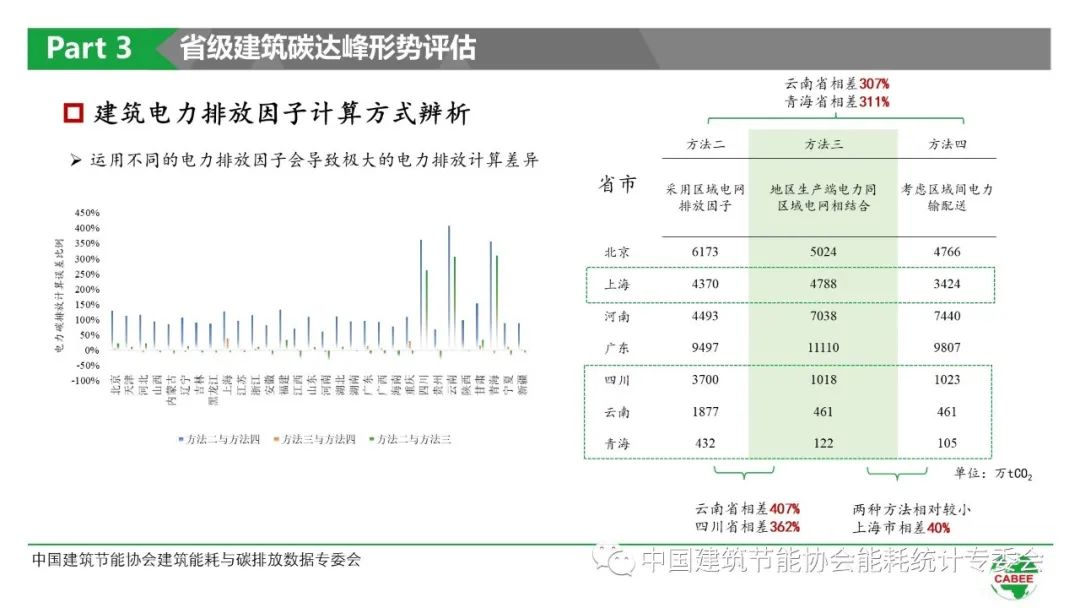Viewport: 1080px width, 608px height.
Task: Select the 方法三 column header
Action: tap(823, 144)
